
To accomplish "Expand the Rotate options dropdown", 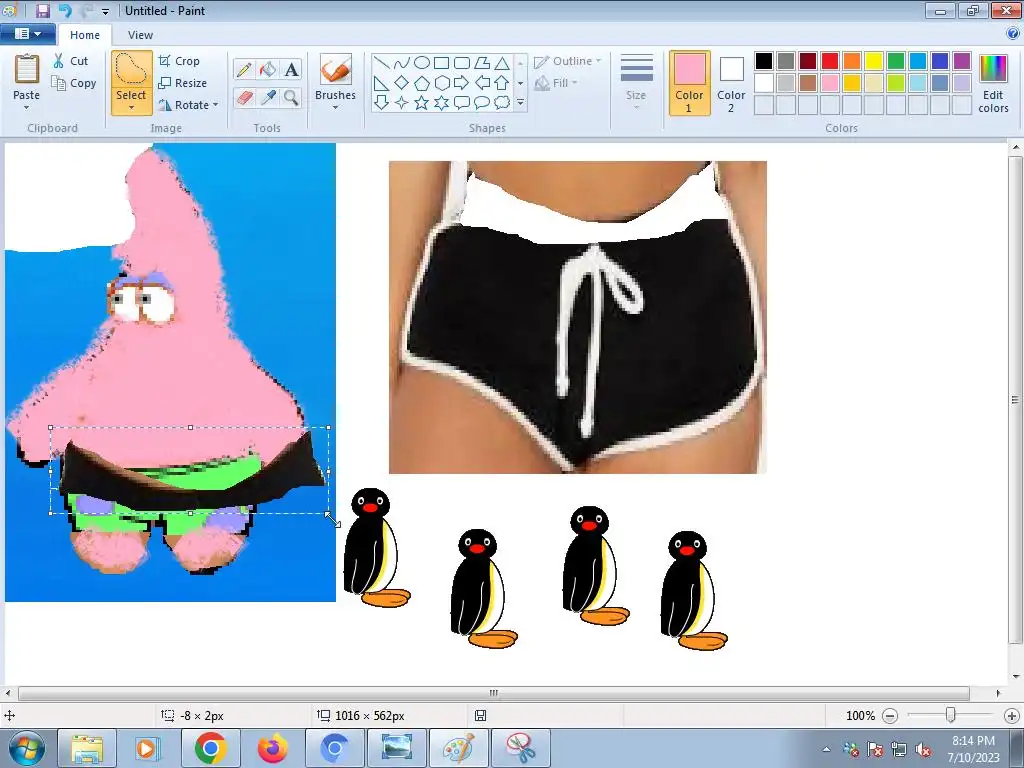I will (x=216, y=104).
